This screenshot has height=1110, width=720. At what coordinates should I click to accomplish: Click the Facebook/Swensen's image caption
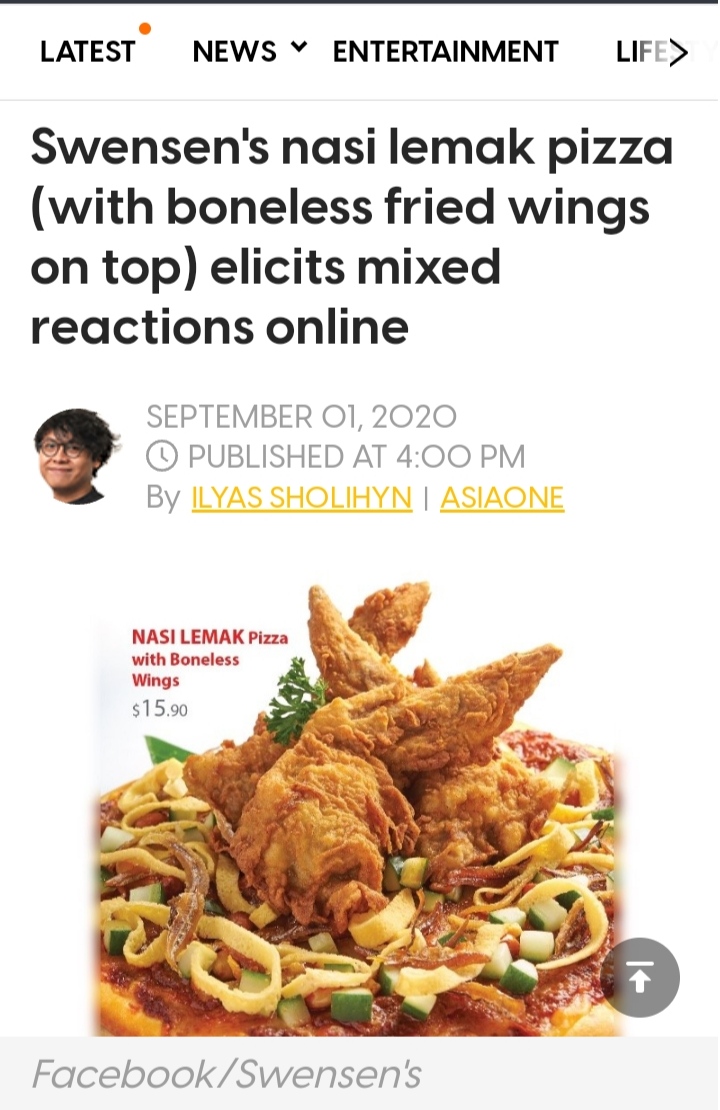226,1074
